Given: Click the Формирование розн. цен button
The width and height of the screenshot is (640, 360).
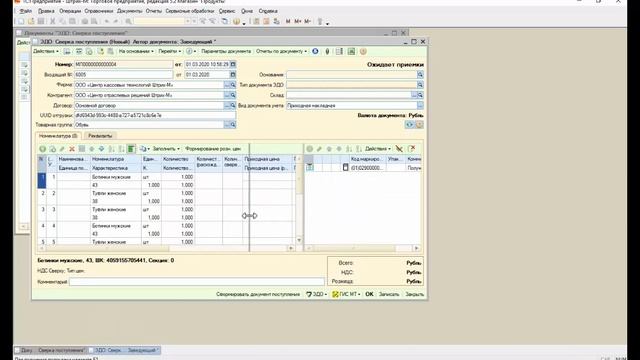Looking at the screenshot, I should (213, 149).
